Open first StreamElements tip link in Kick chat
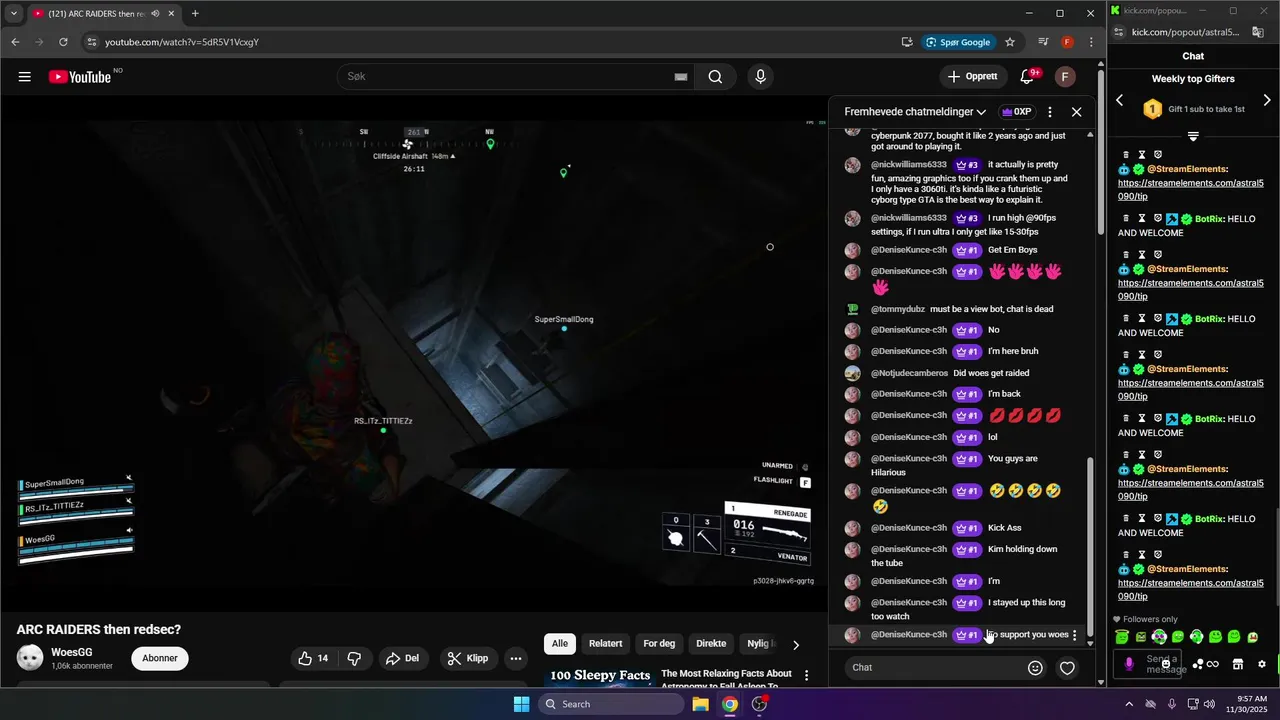 (1190, 190)
